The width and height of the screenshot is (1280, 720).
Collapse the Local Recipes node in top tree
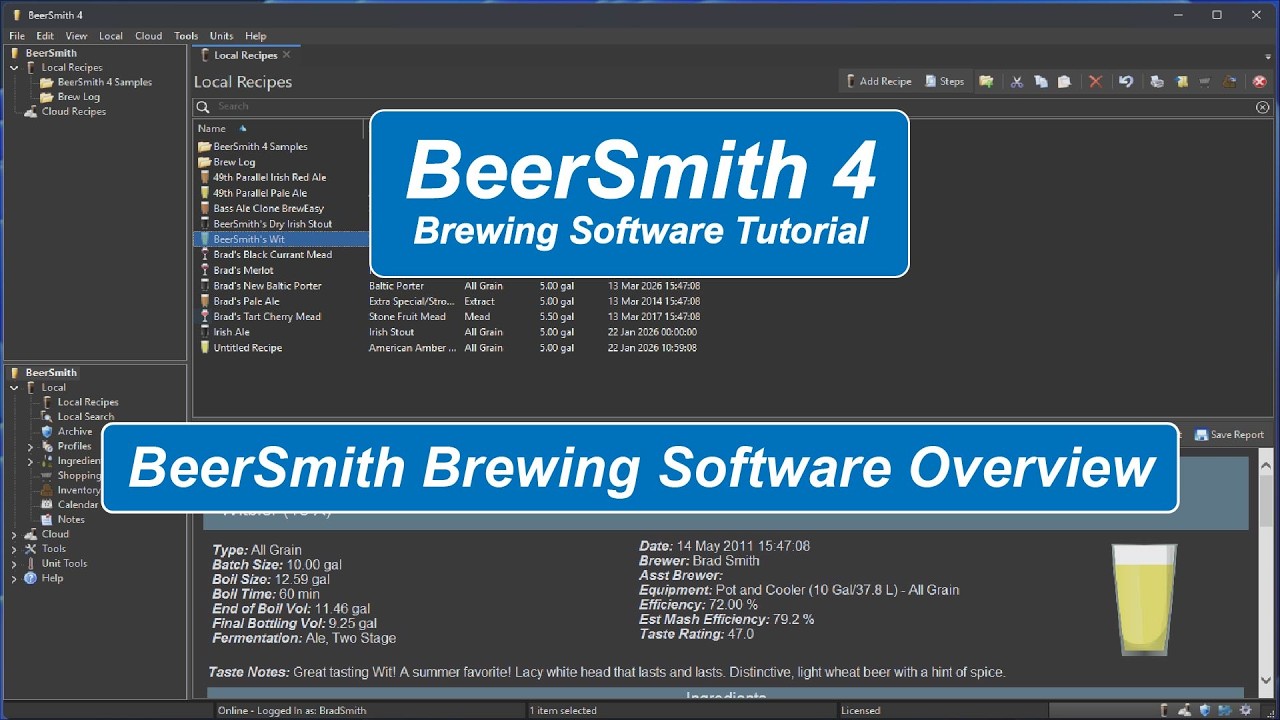[15, 68]
